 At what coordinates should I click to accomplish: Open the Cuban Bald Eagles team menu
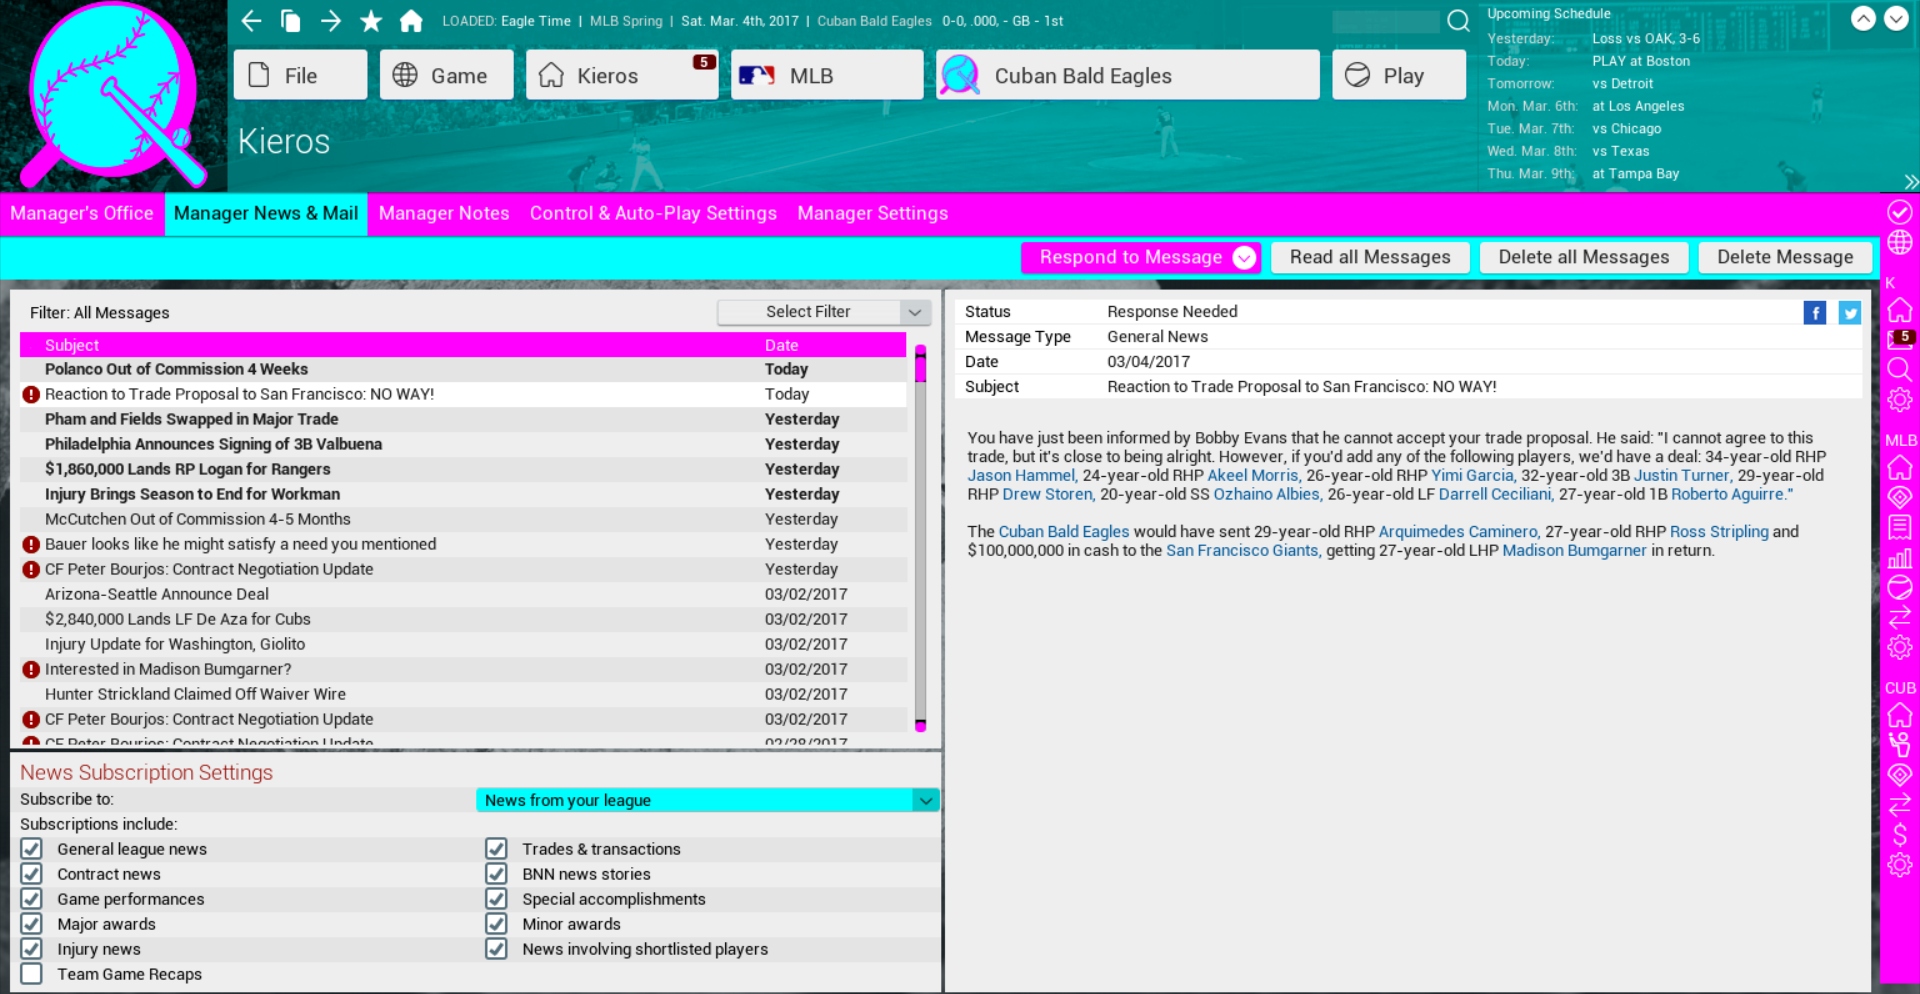click(1128, 75)
